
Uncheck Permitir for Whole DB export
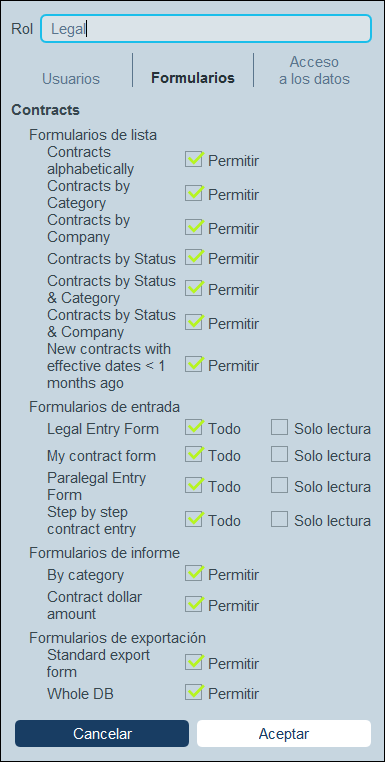[x=193, y=692]
